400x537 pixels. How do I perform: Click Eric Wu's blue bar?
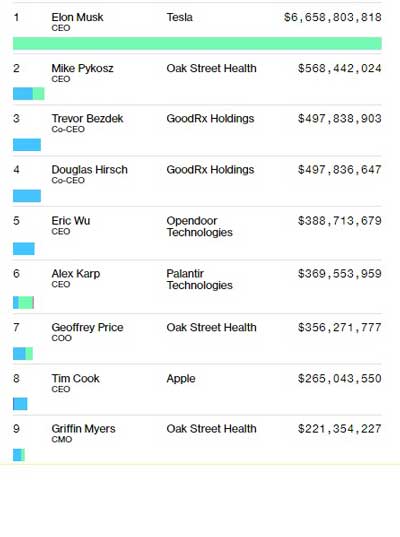[24, 249]
